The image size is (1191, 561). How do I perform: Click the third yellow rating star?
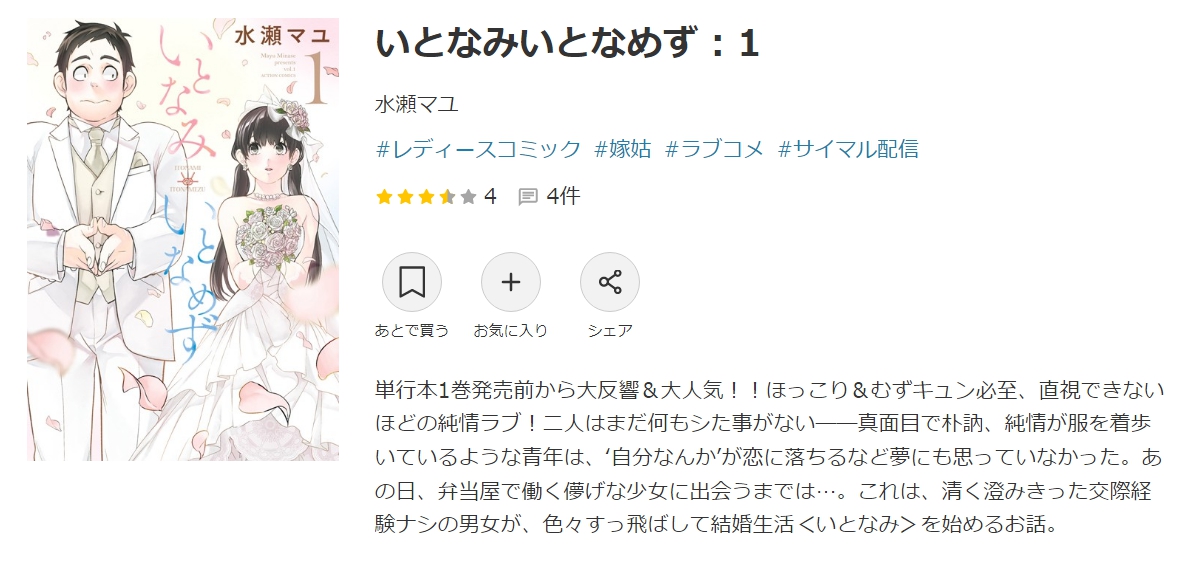pyautogui.click(x=426, y=197)
